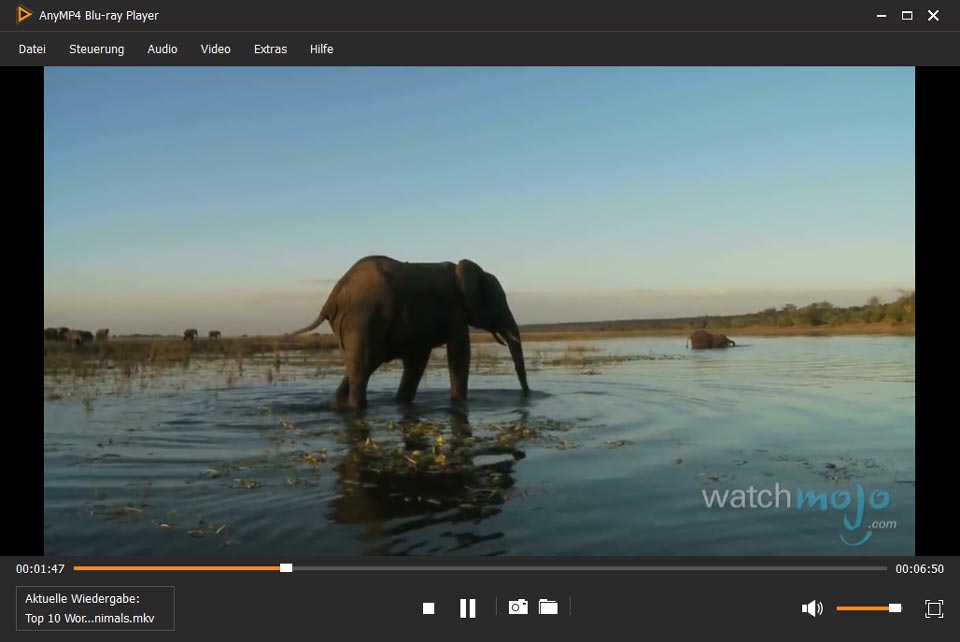Click the AnyMP4 logo icon
The width and height of the screenshot is (960, 642).
tap(24, 15)
